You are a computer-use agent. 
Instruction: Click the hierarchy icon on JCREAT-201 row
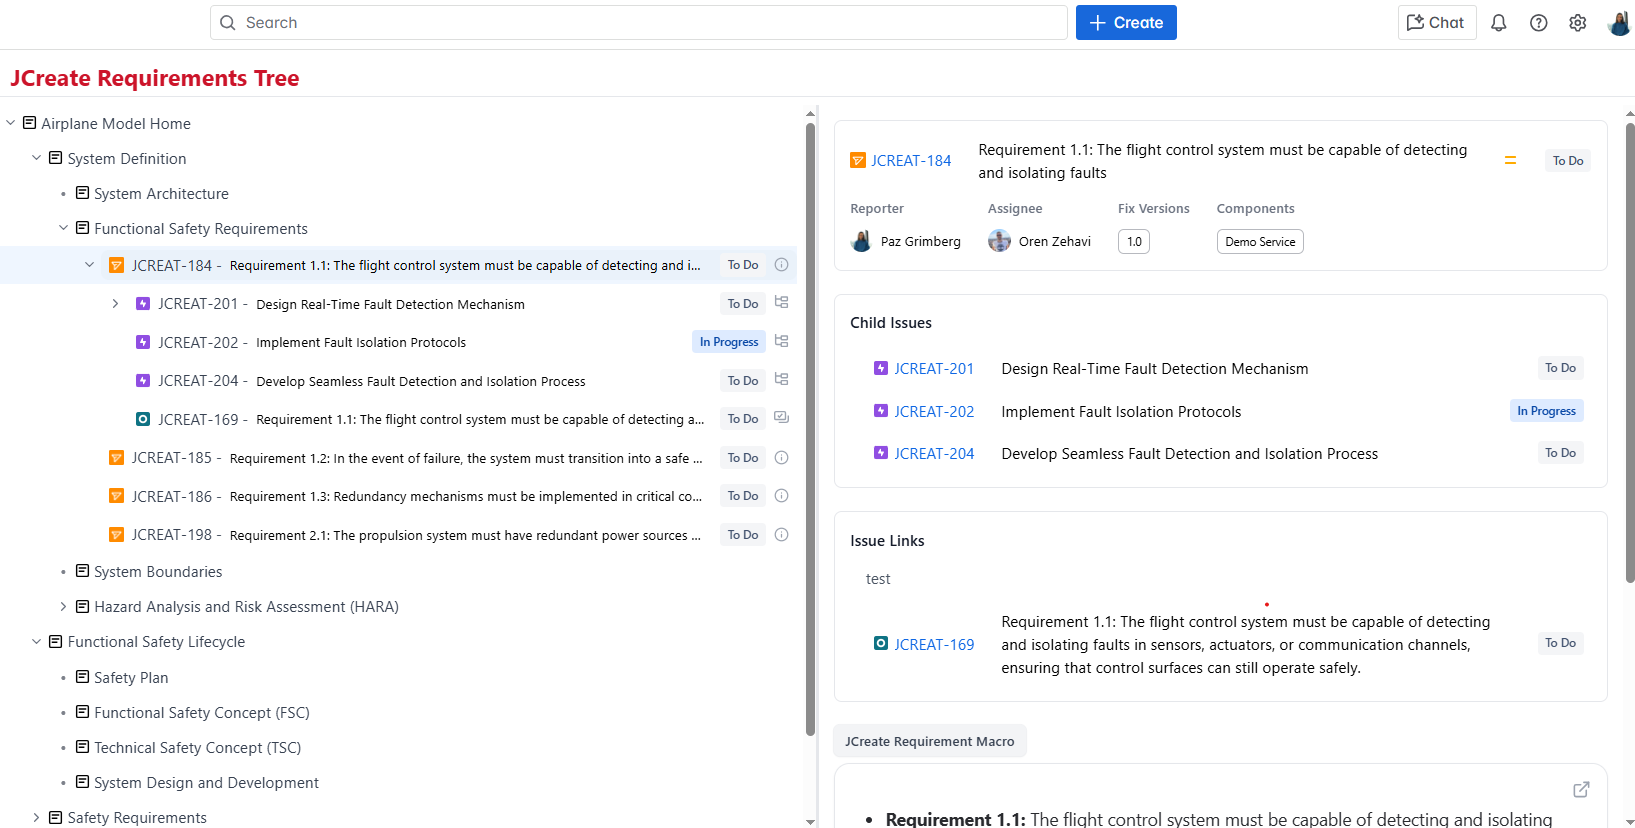coord(782,303)
